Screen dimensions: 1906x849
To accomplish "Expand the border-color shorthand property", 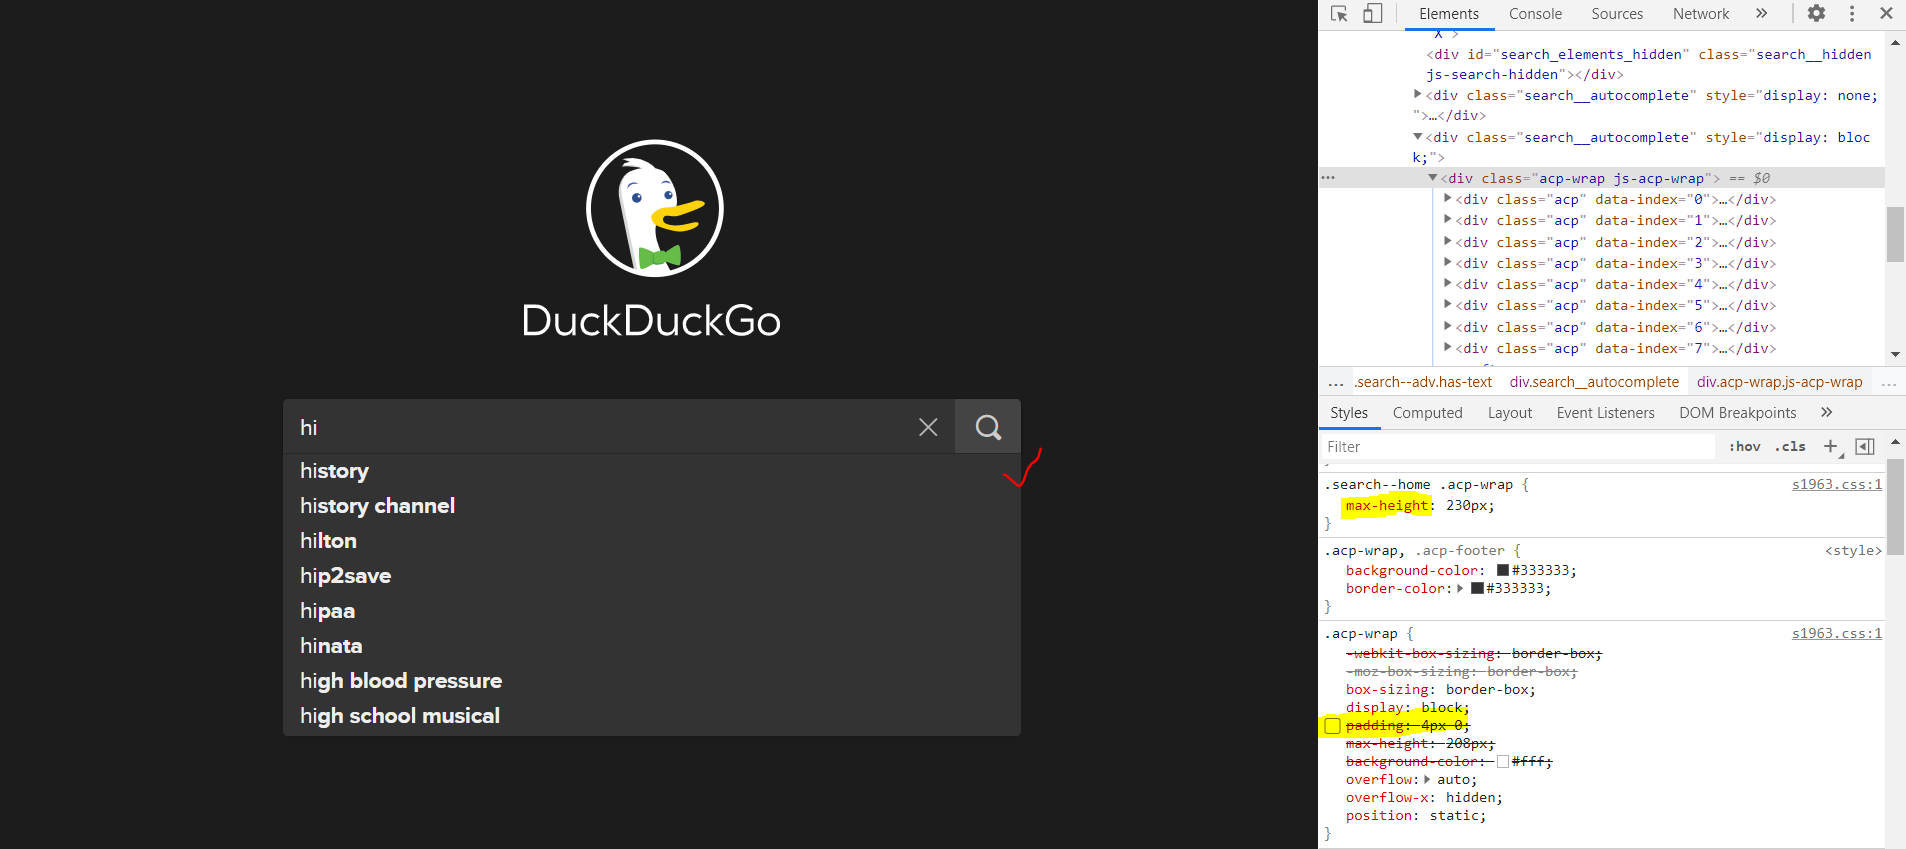I will [x=1460, y=589].
